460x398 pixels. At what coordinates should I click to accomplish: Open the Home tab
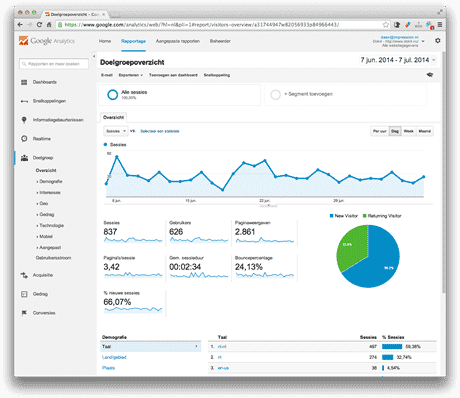tap(105, 41)
